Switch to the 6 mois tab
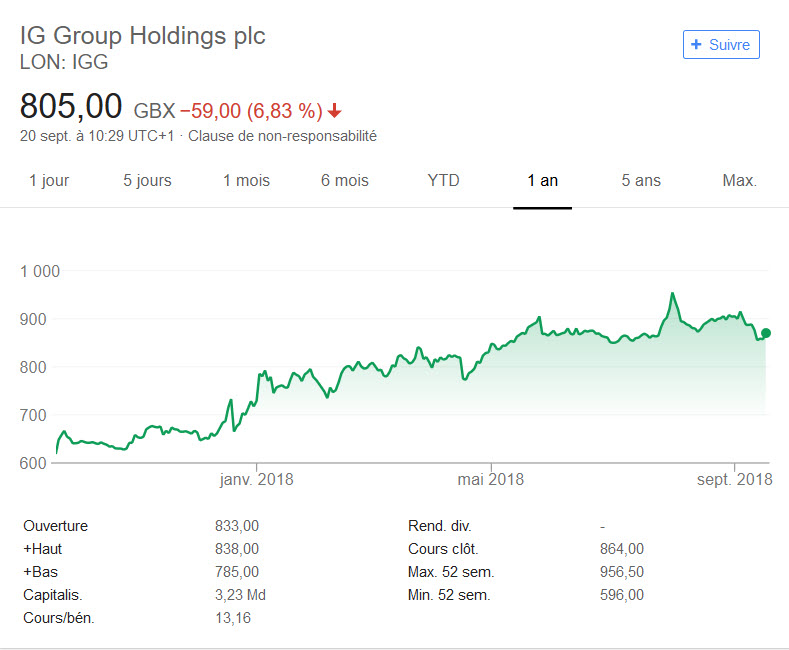This screenshot has width=789, height=650. pos(345,181)
